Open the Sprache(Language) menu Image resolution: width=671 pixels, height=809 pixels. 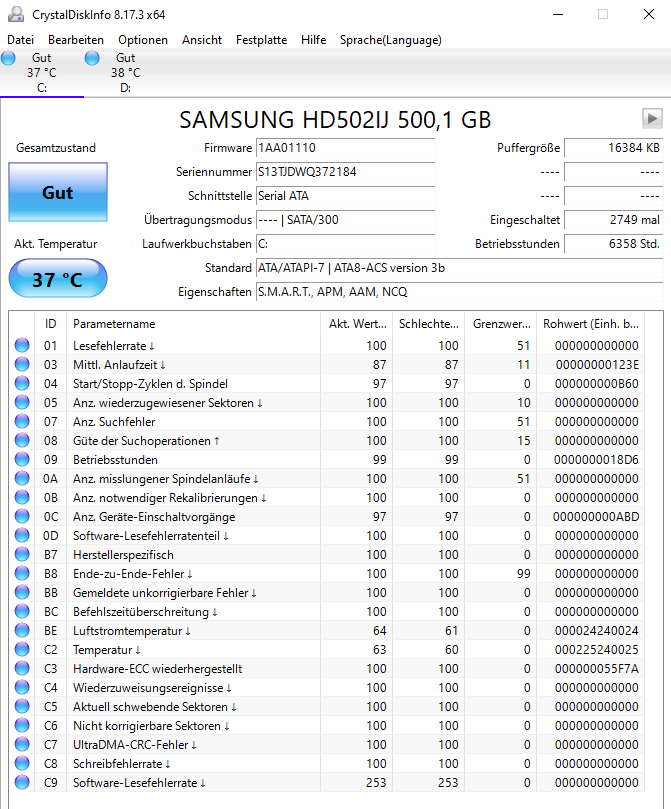pos(390,40)
